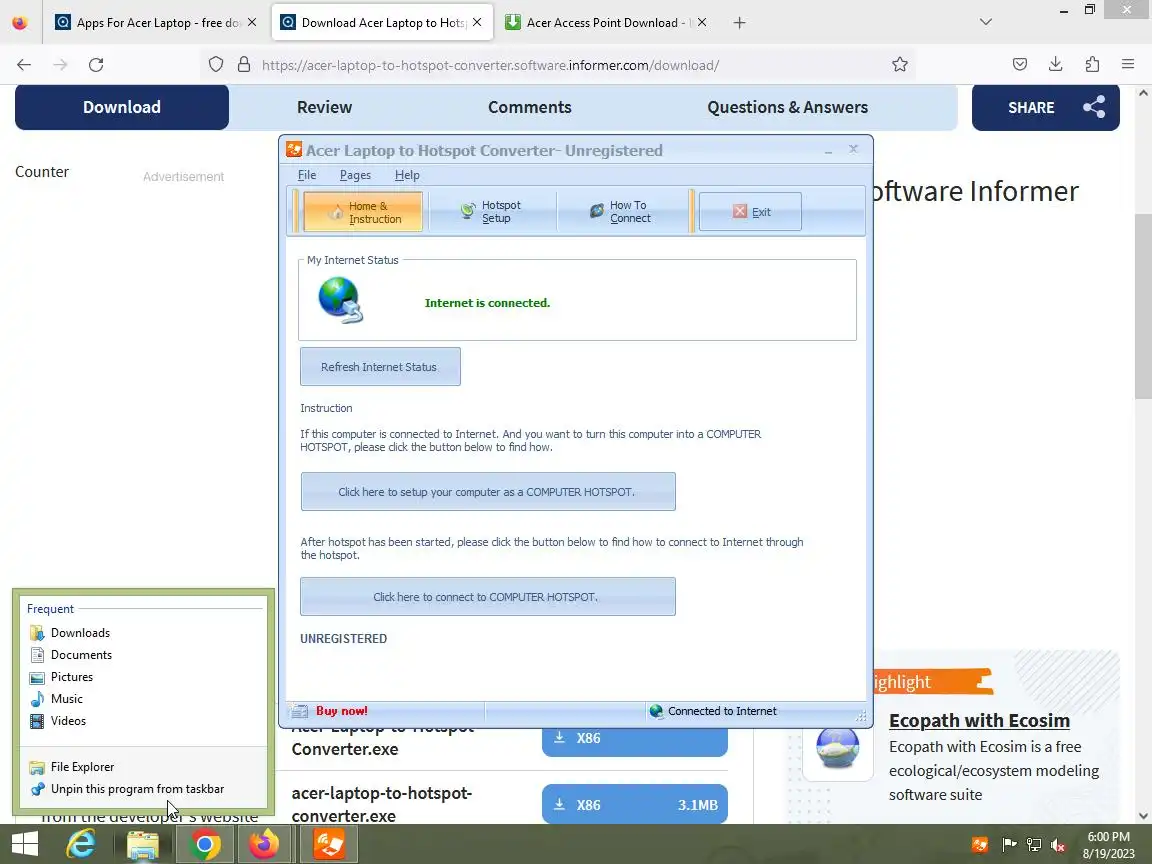The width and height of the screenshot is (1152, 864).
Task: Click Save to Pocket icon
Action: tap(1020, 65)
